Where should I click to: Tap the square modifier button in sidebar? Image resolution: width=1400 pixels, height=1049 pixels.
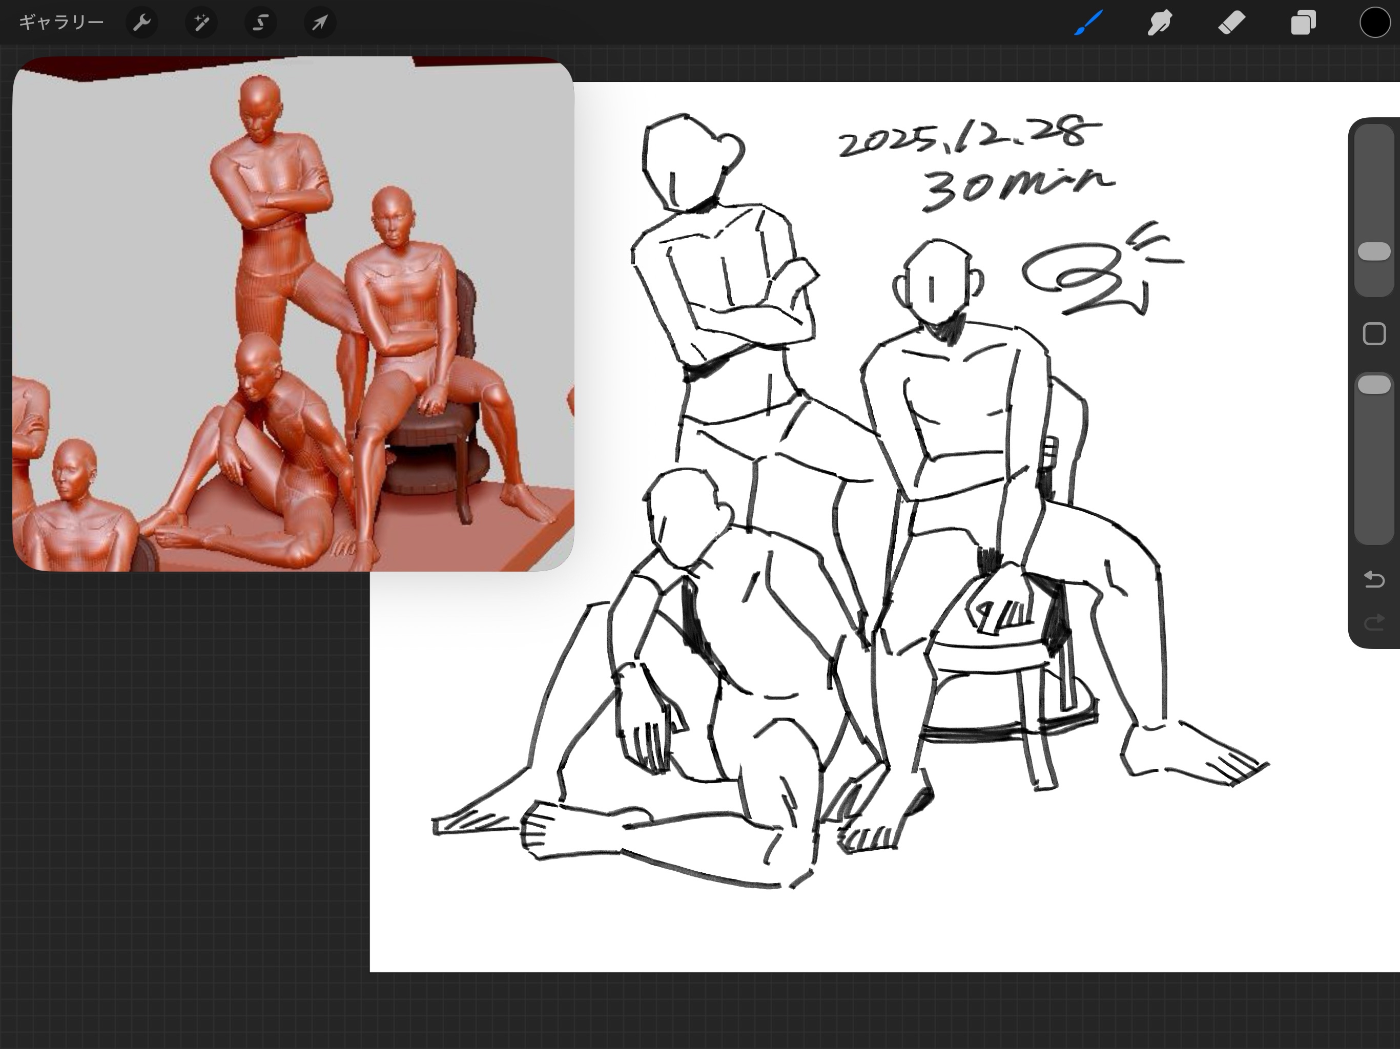pos(1374,334)
